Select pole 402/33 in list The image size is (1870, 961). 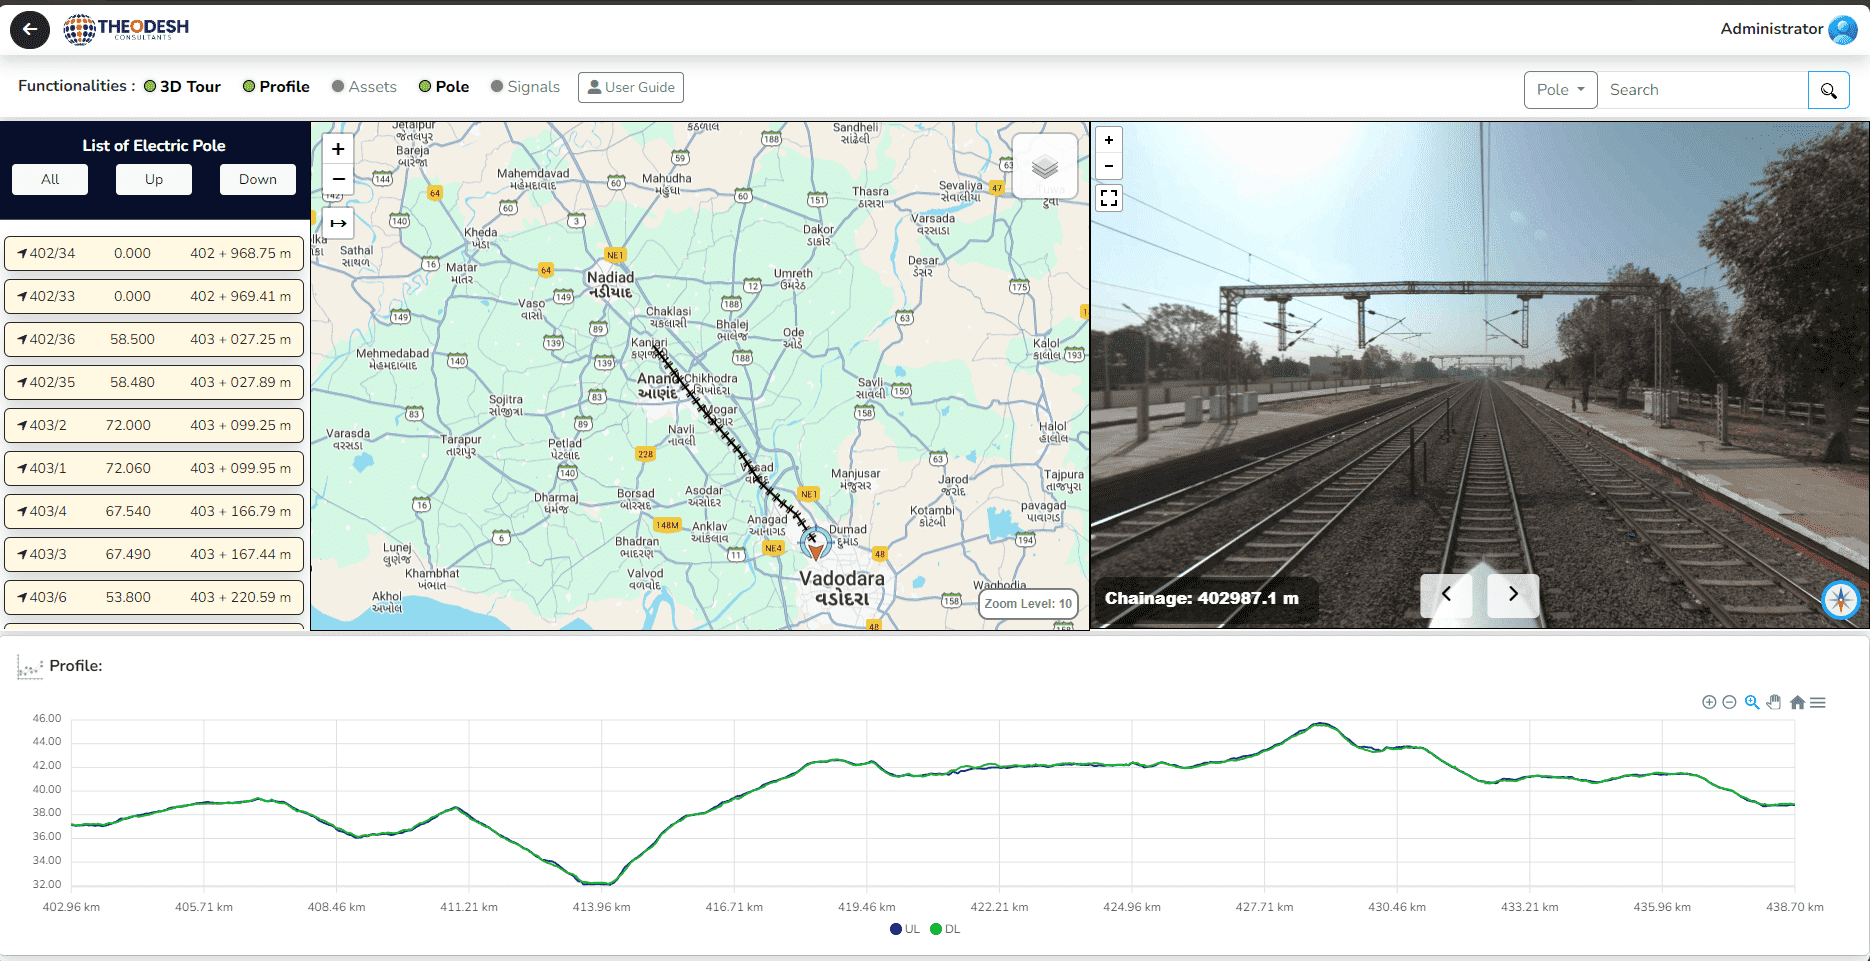[x=154, y=297]
